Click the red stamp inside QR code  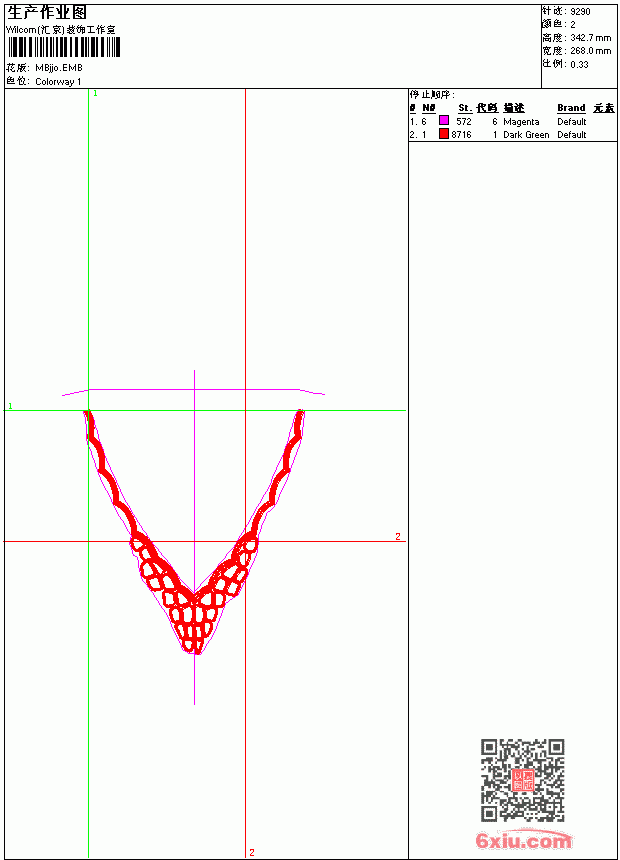pyautogui.click(x=522, y=780)
